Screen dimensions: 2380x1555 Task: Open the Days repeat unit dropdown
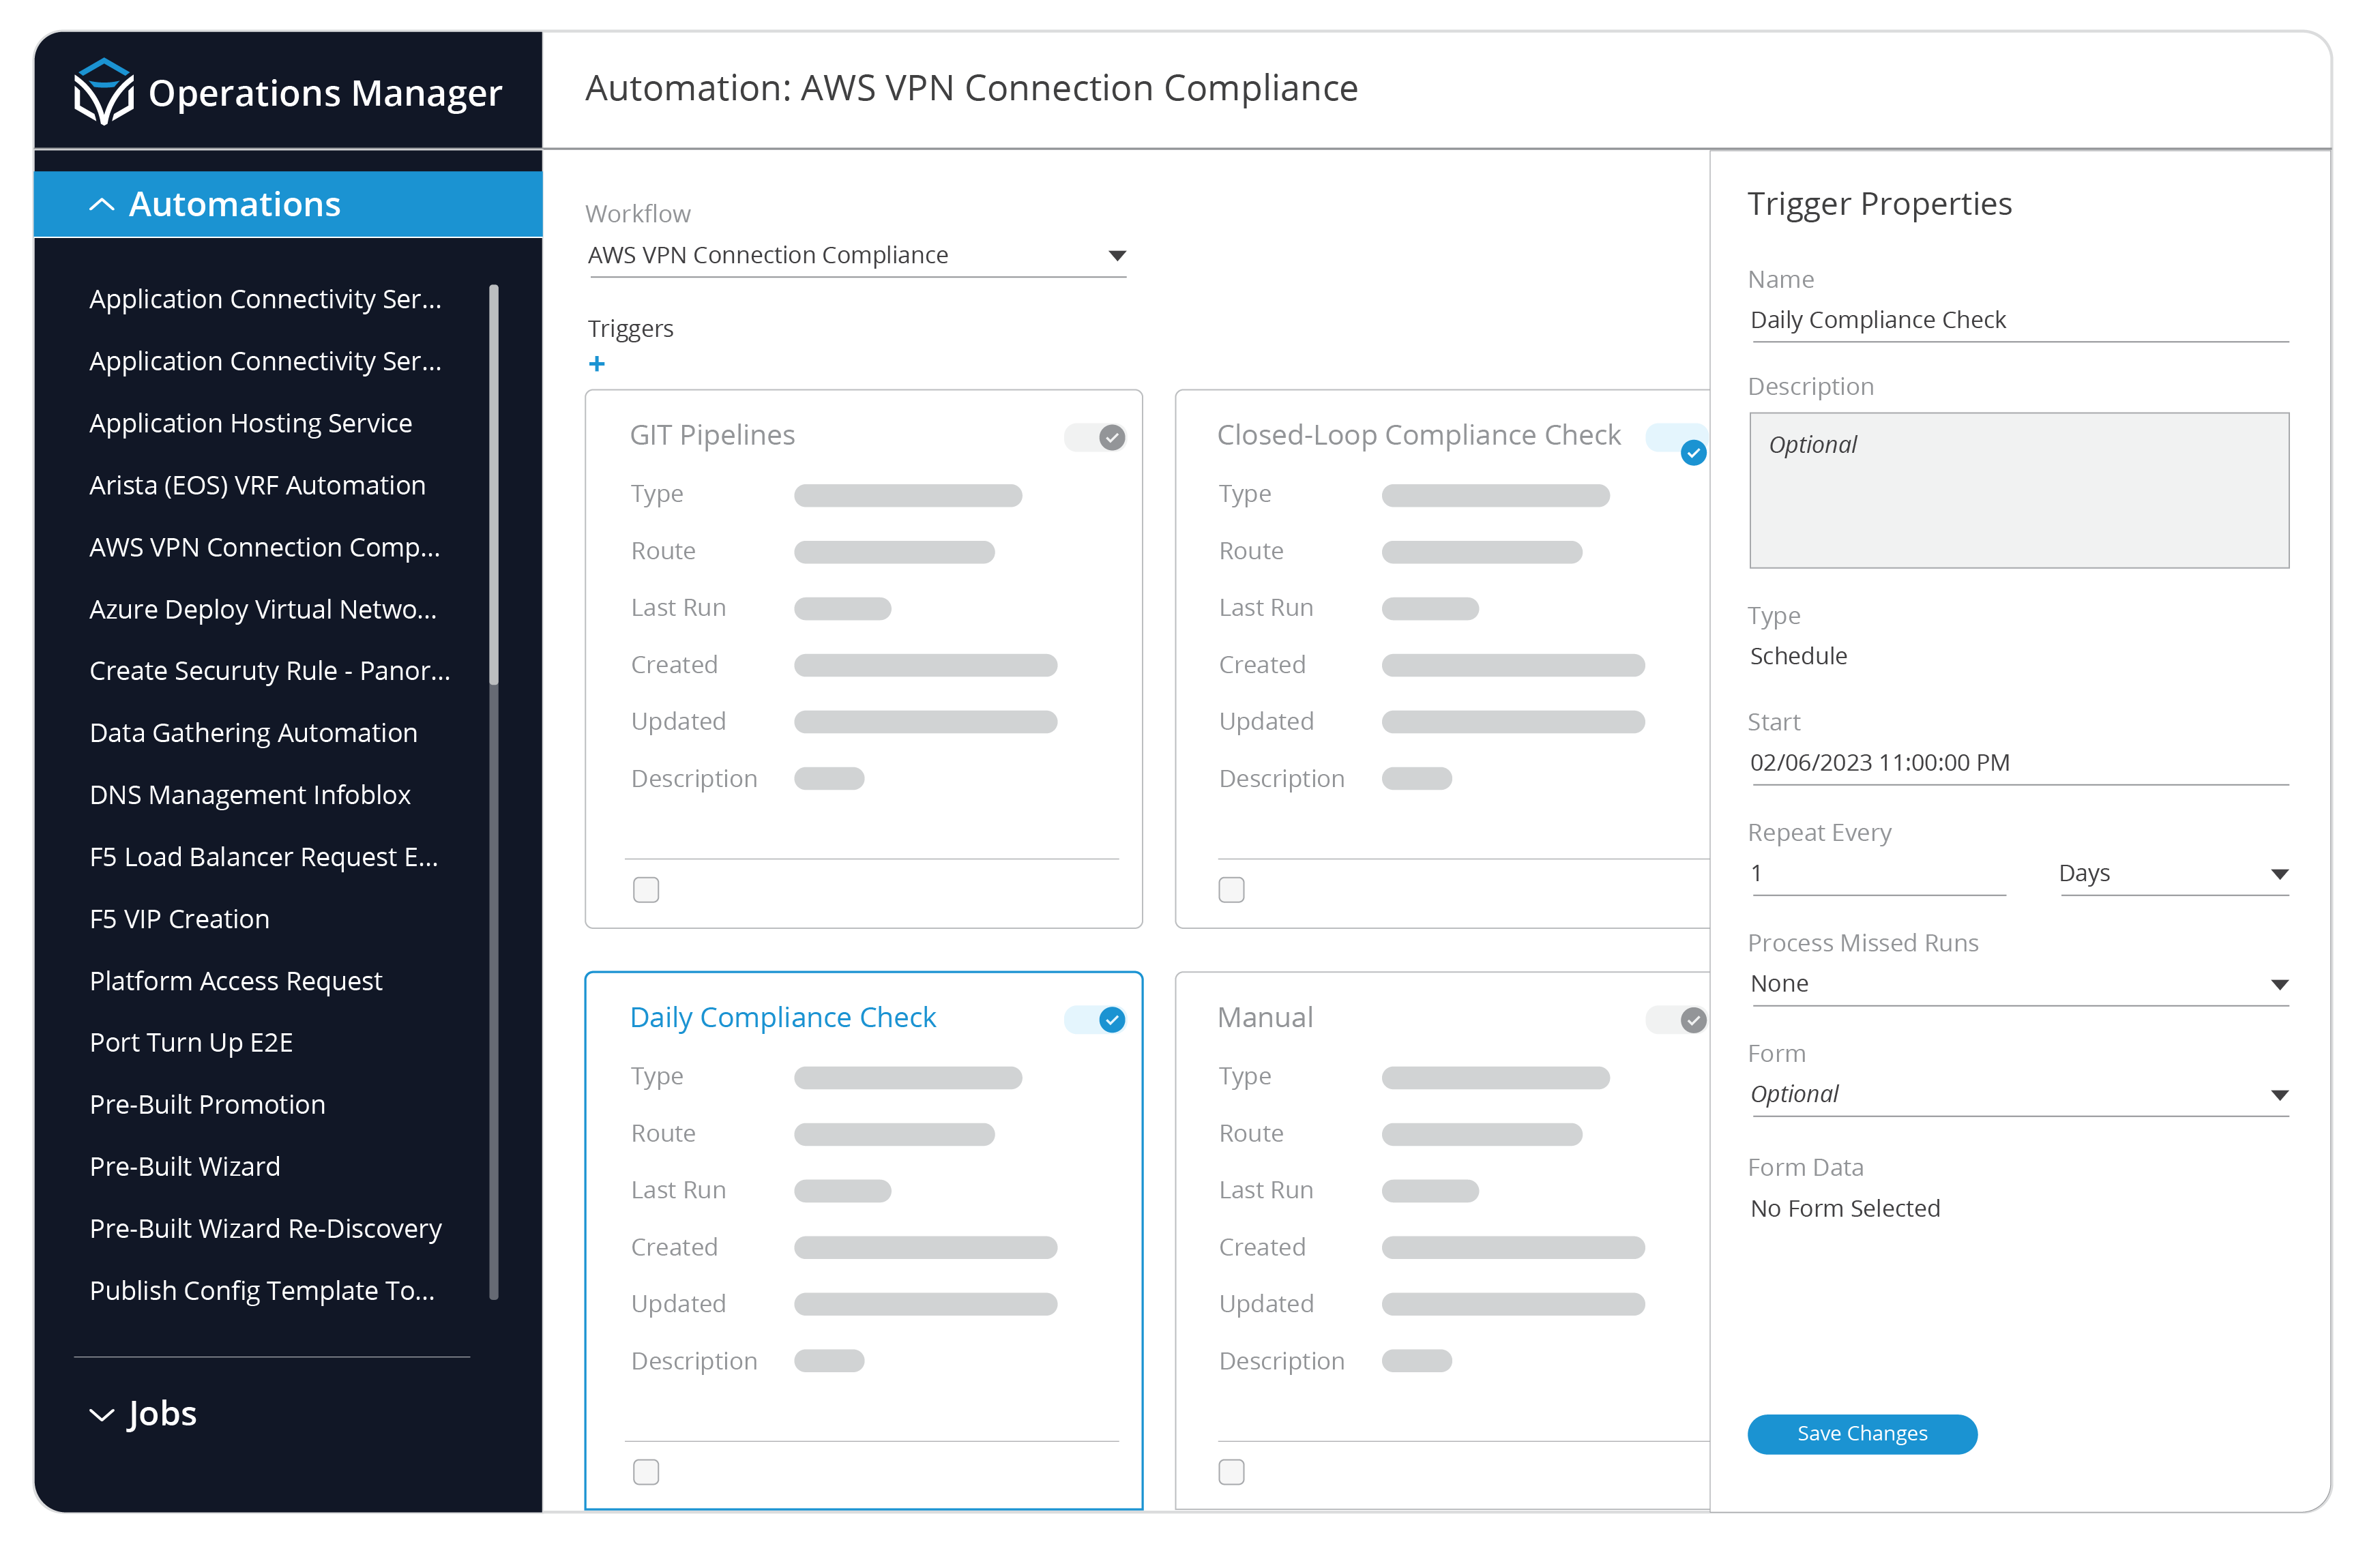click(x=2279, y=874)
